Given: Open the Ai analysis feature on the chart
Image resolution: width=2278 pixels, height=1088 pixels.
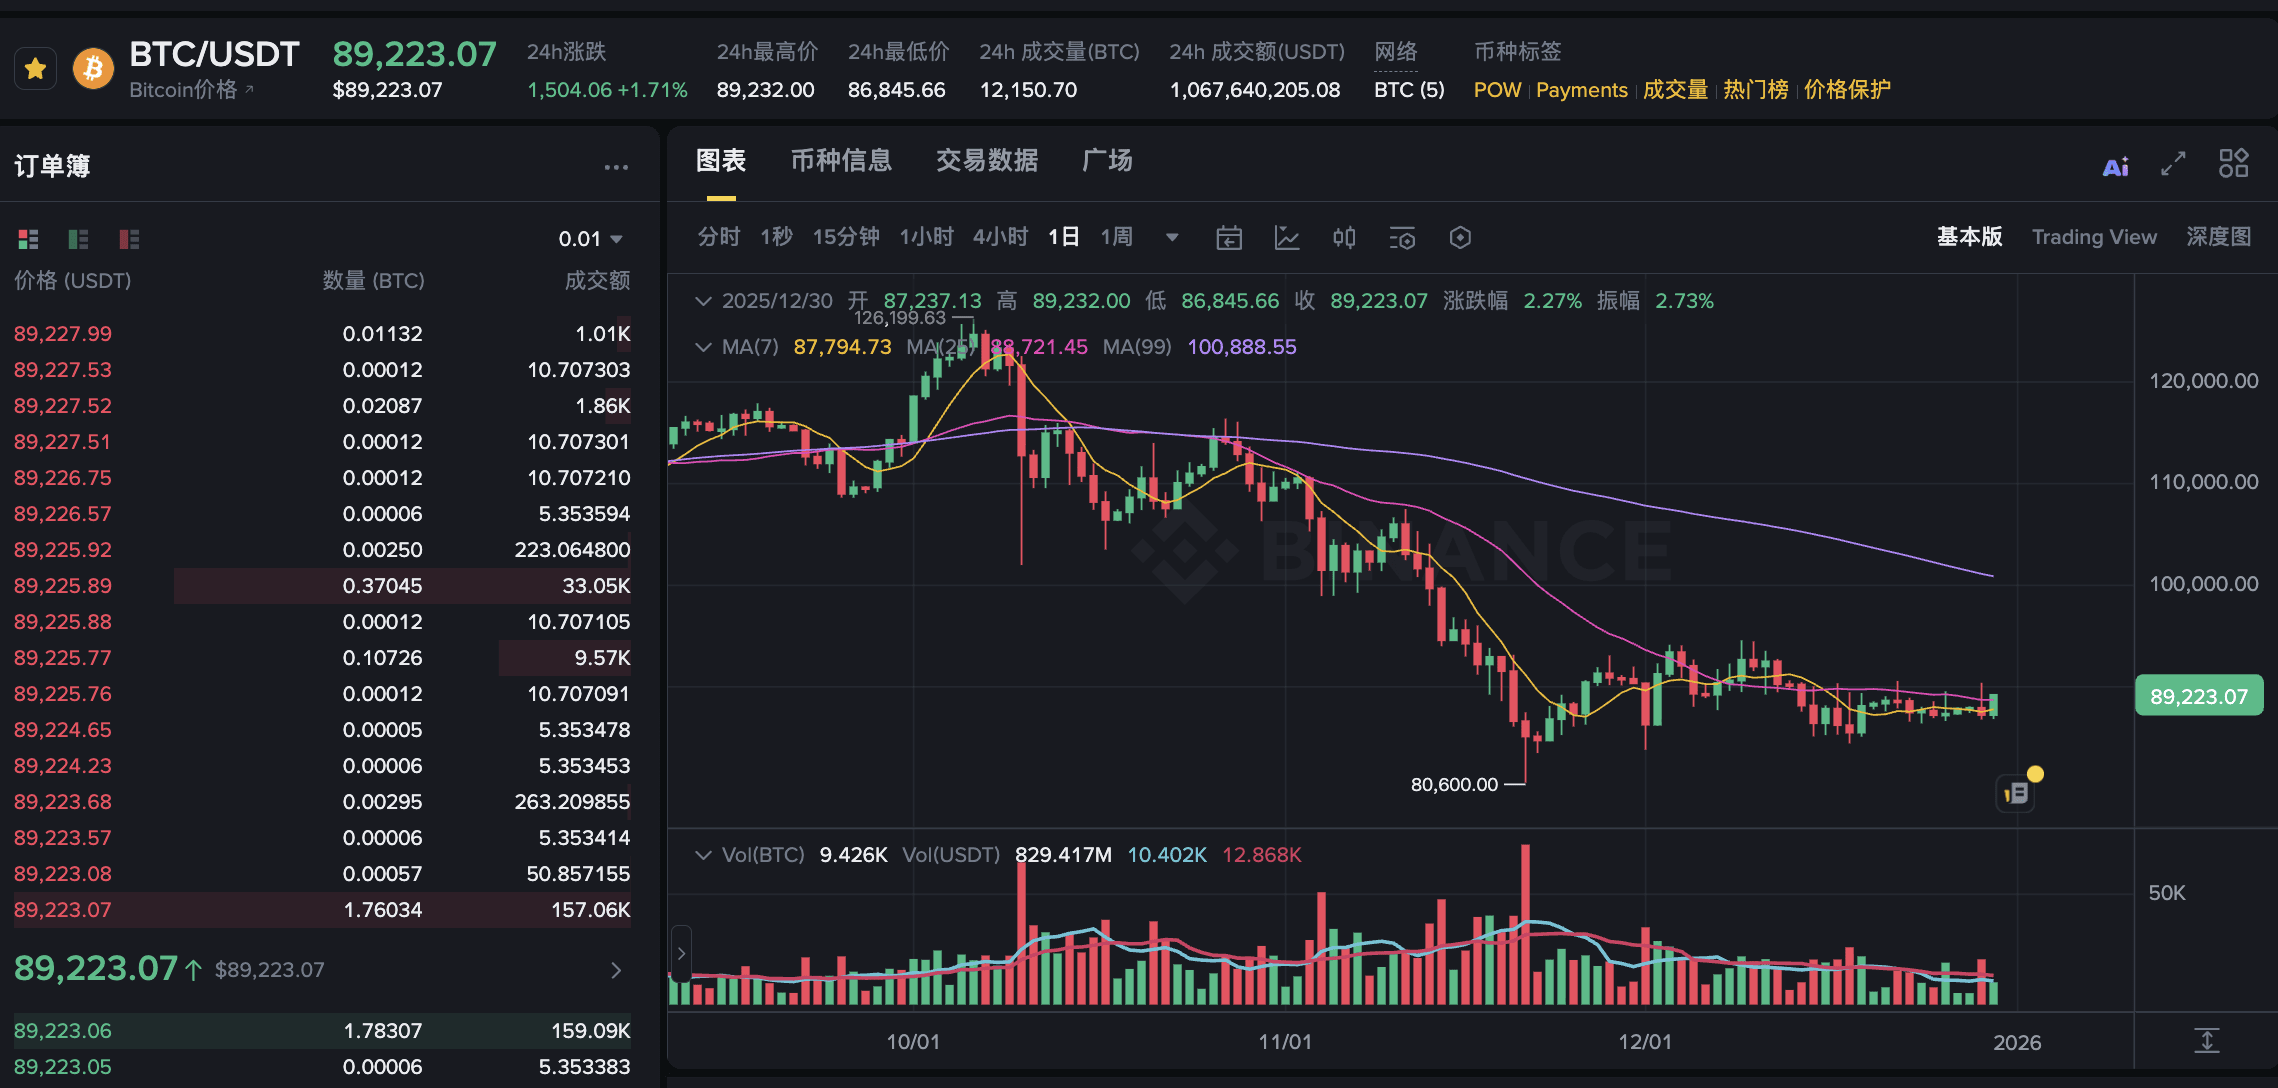Looking at the screenshot, I should (x=2116, y=165).
